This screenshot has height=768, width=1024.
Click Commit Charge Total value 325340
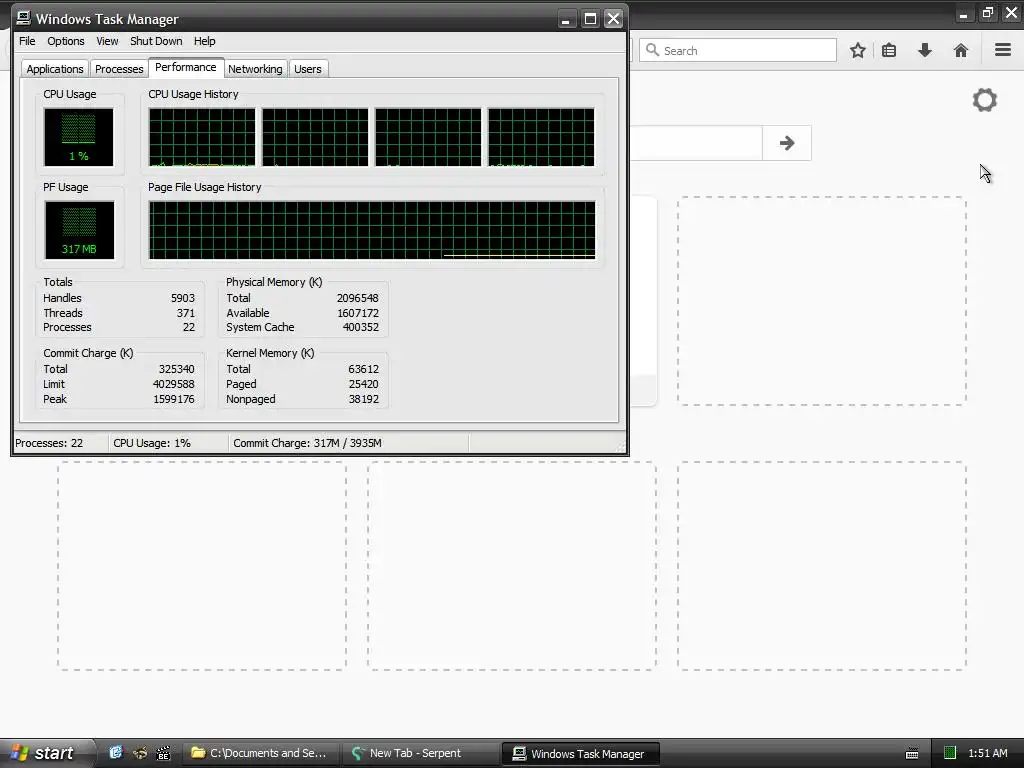pos(176,369)
